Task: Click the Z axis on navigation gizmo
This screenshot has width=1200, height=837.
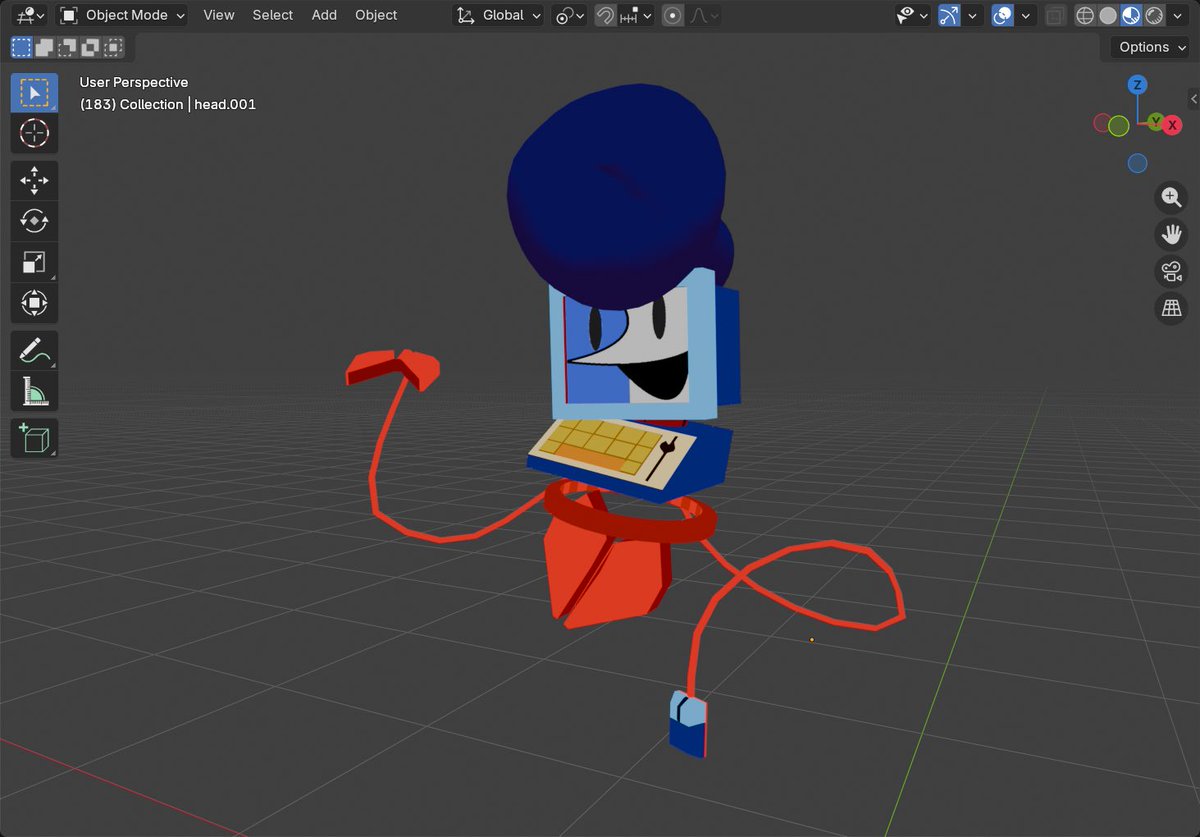Action: point(1138,85)
